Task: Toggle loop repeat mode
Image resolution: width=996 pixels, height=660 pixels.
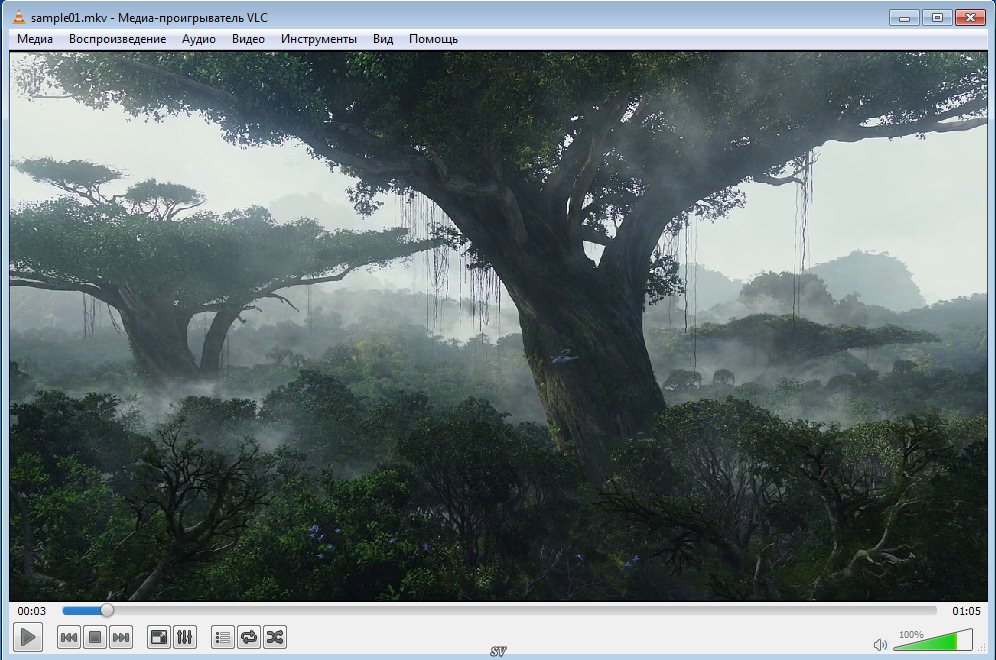Action: (x=249, y=637)
